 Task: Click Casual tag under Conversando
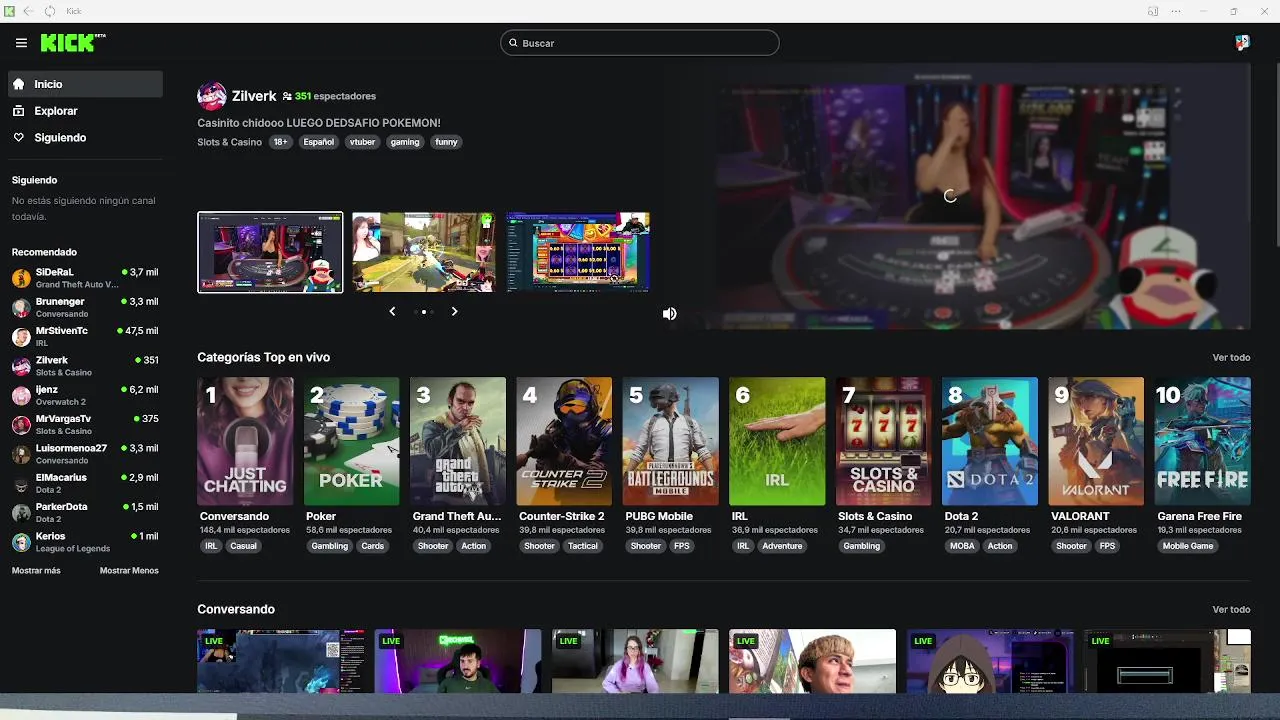tap(244, 546)
